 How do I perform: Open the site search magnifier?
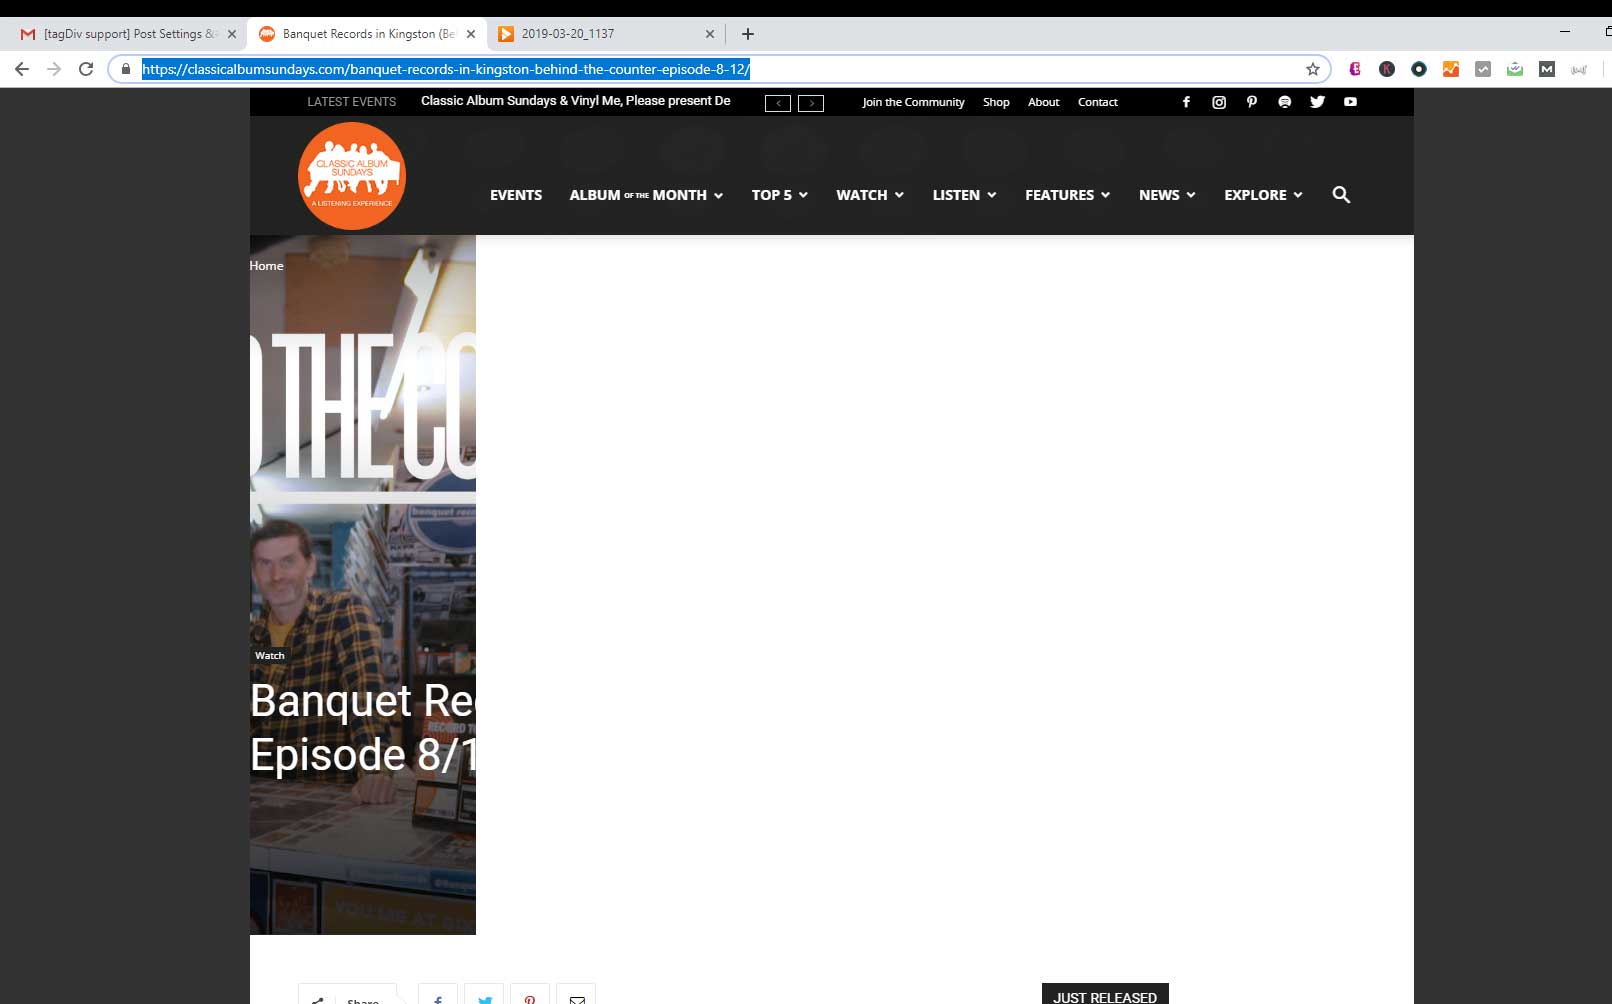pos(1341,195)
